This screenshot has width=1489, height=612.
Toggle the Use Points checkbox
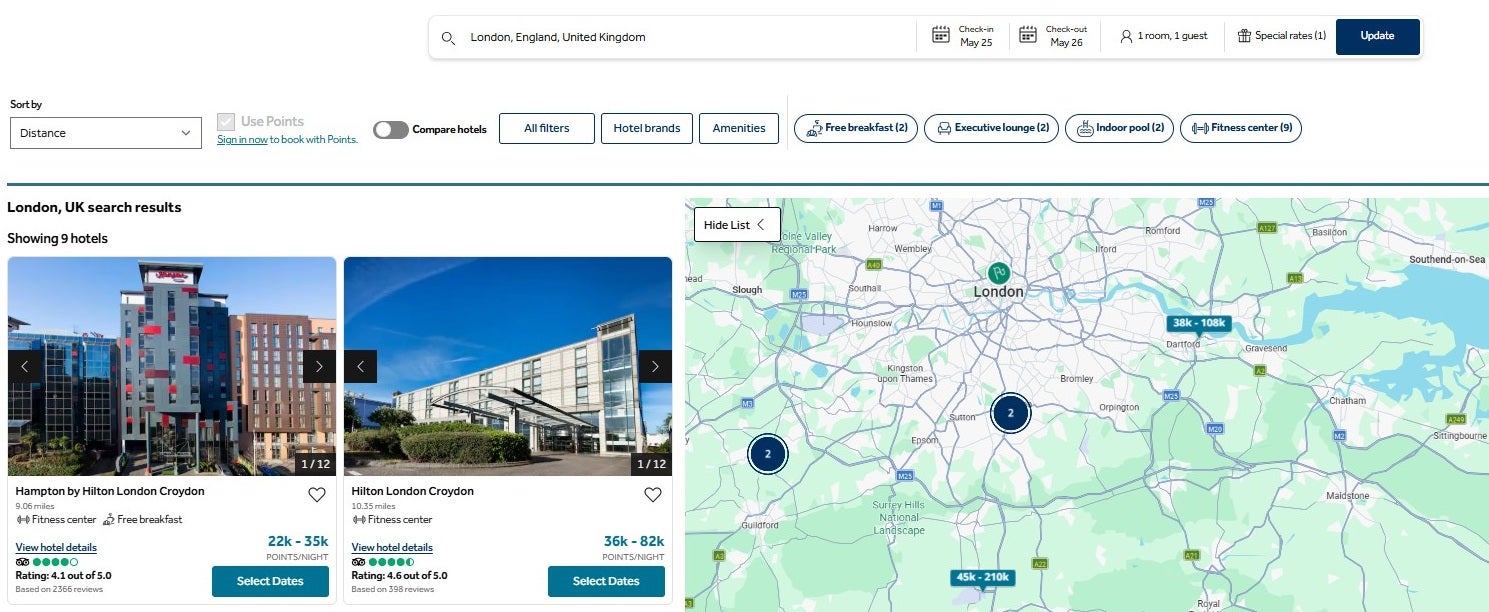coord(225,122)
